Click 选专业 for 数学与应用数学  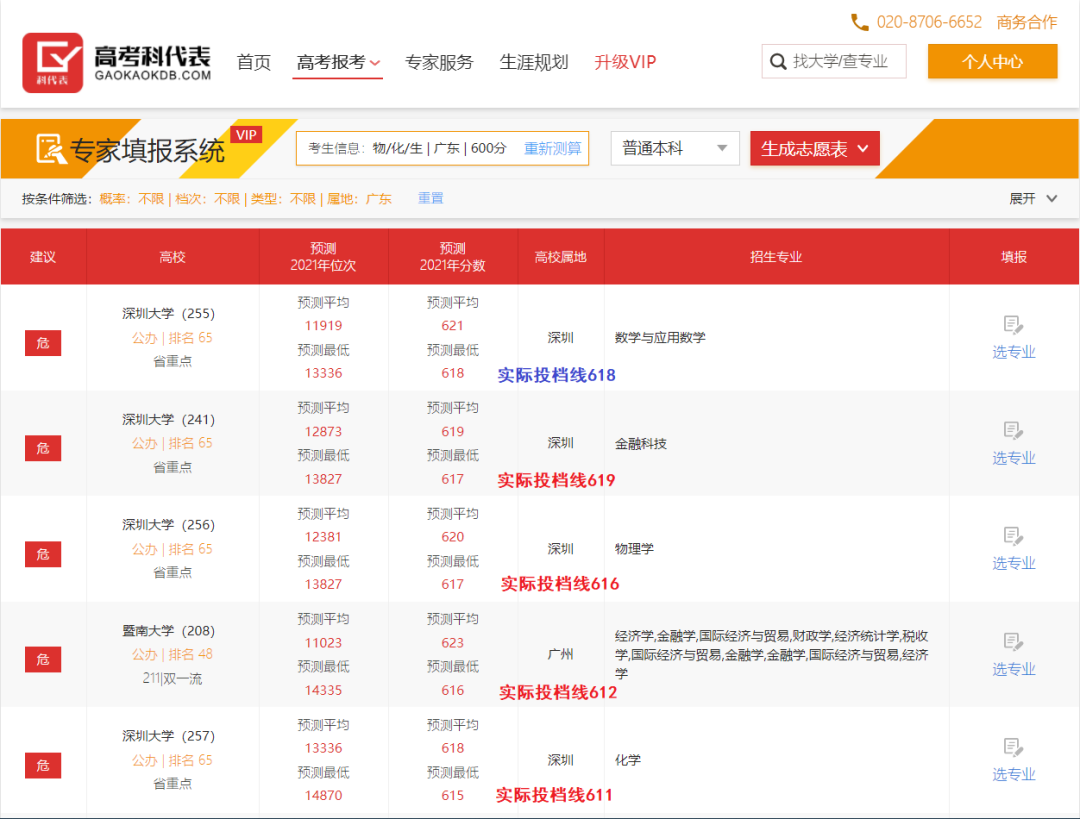(x=1014, y=352)
